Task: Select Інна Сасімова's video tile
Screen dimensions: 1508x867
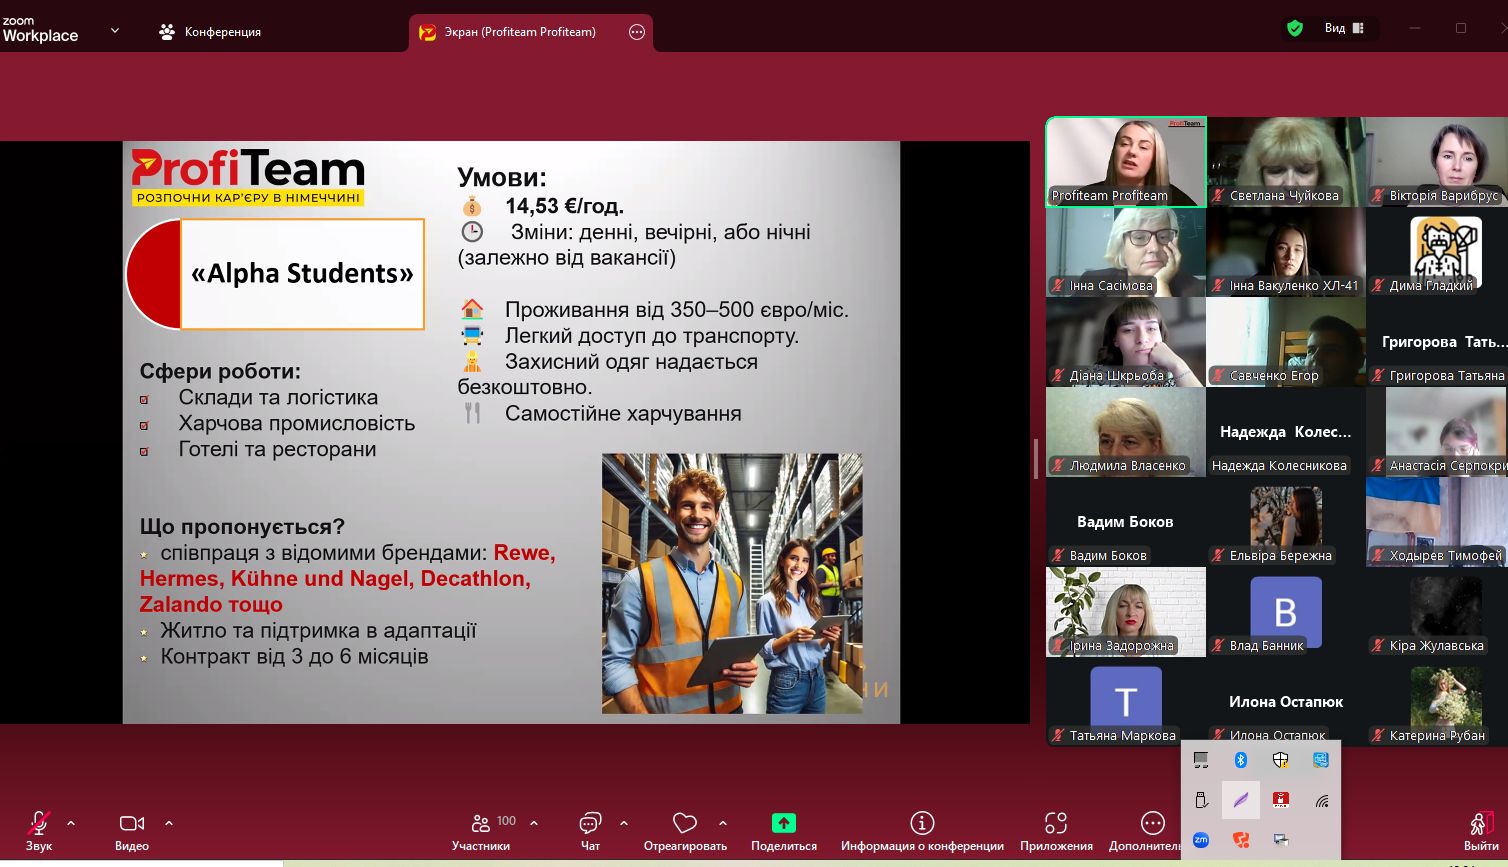Action: click(x=1126, y=252)
